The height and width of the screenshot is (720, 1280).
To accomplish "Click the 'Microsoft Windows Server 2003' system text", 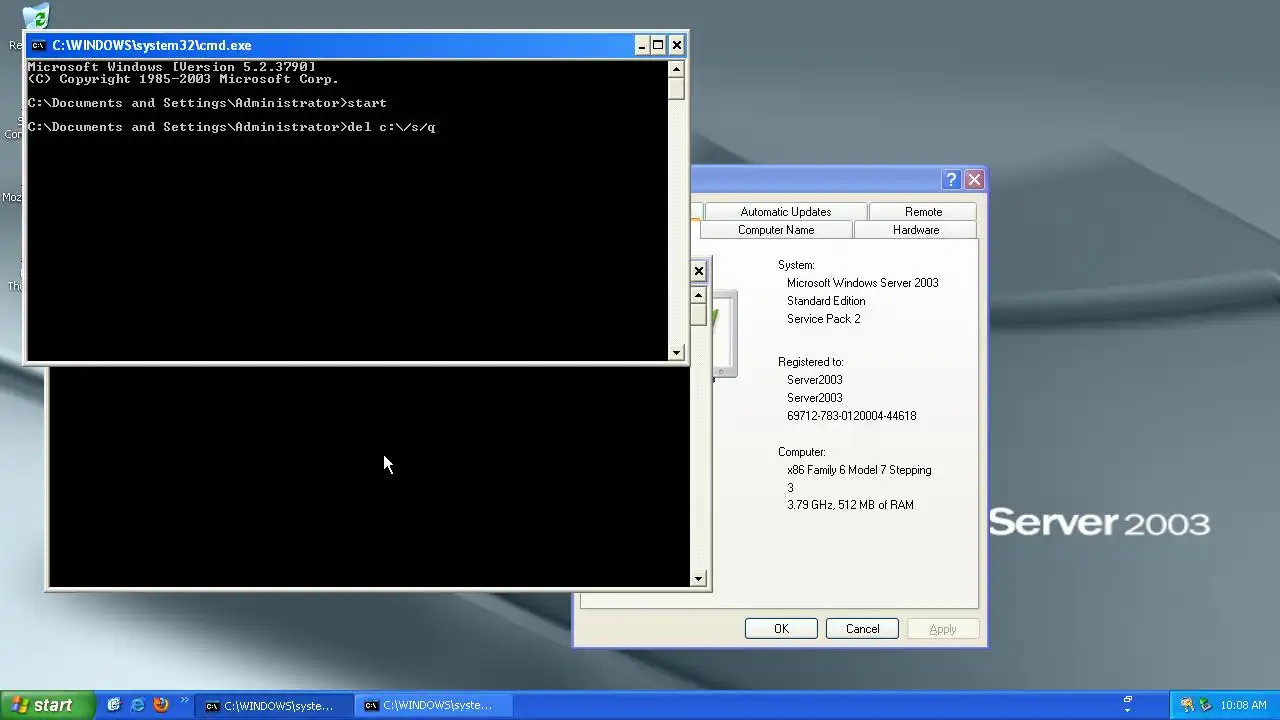I will (862, 283).
